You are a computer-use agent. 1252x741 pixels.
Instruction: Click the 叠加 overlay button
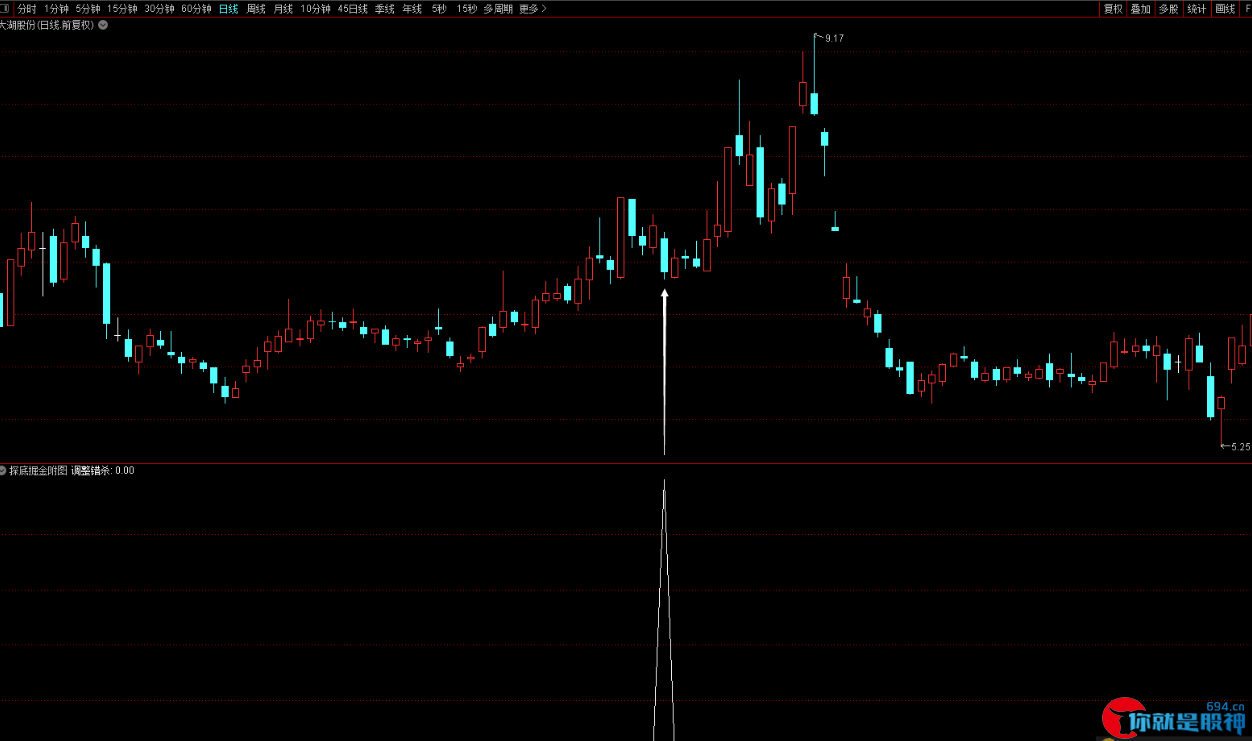1141,9
